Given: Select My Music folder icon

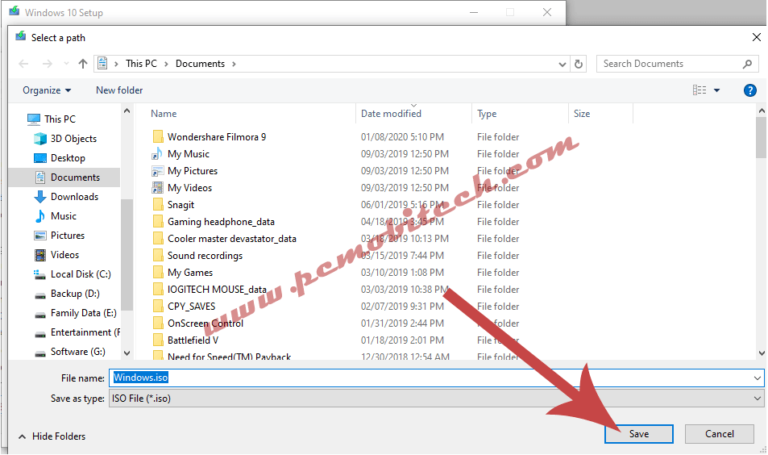Looking at the screenshot, I should coord(157,154).
